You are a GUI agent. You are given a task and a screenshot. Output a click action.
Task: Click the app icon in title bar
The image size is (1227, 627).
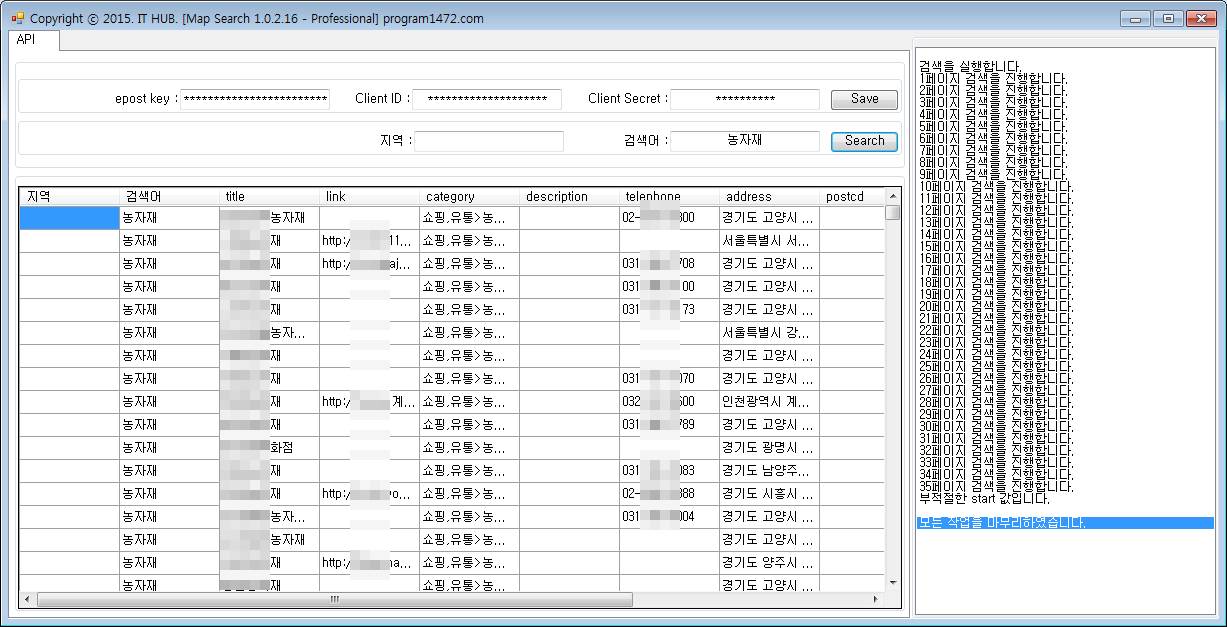pyautogui.click(x=17, y=18)
